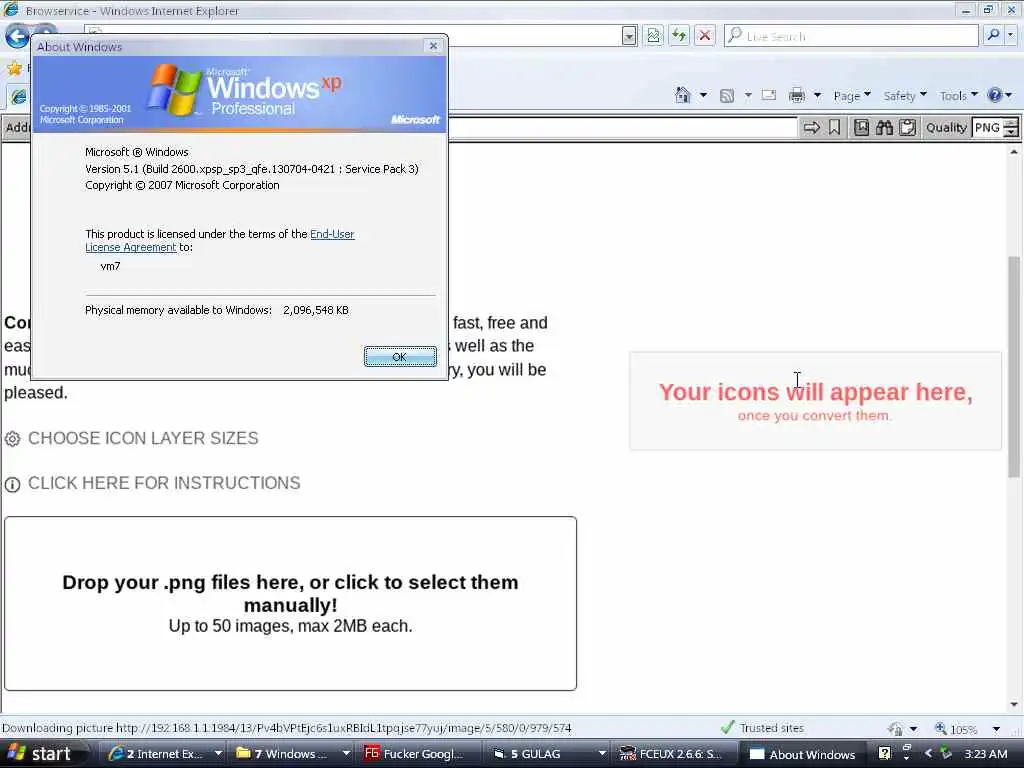
Task: Open the address bar history dropdown
Action: (629, 36)
